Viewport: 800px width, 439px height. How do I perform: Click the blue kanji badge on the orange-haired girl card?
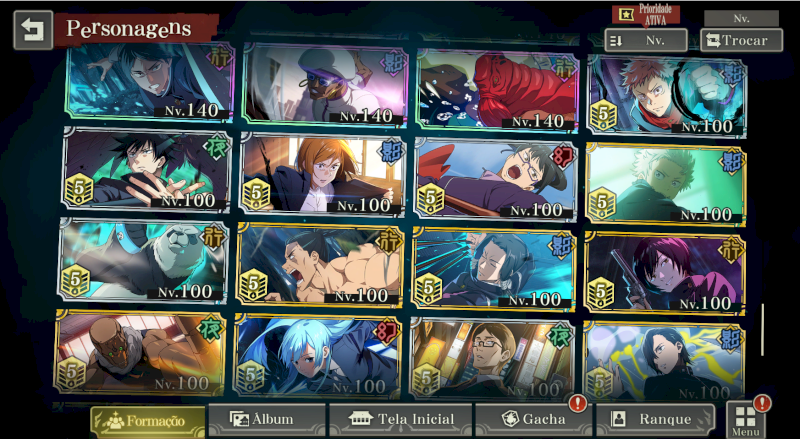click(391, 152)
